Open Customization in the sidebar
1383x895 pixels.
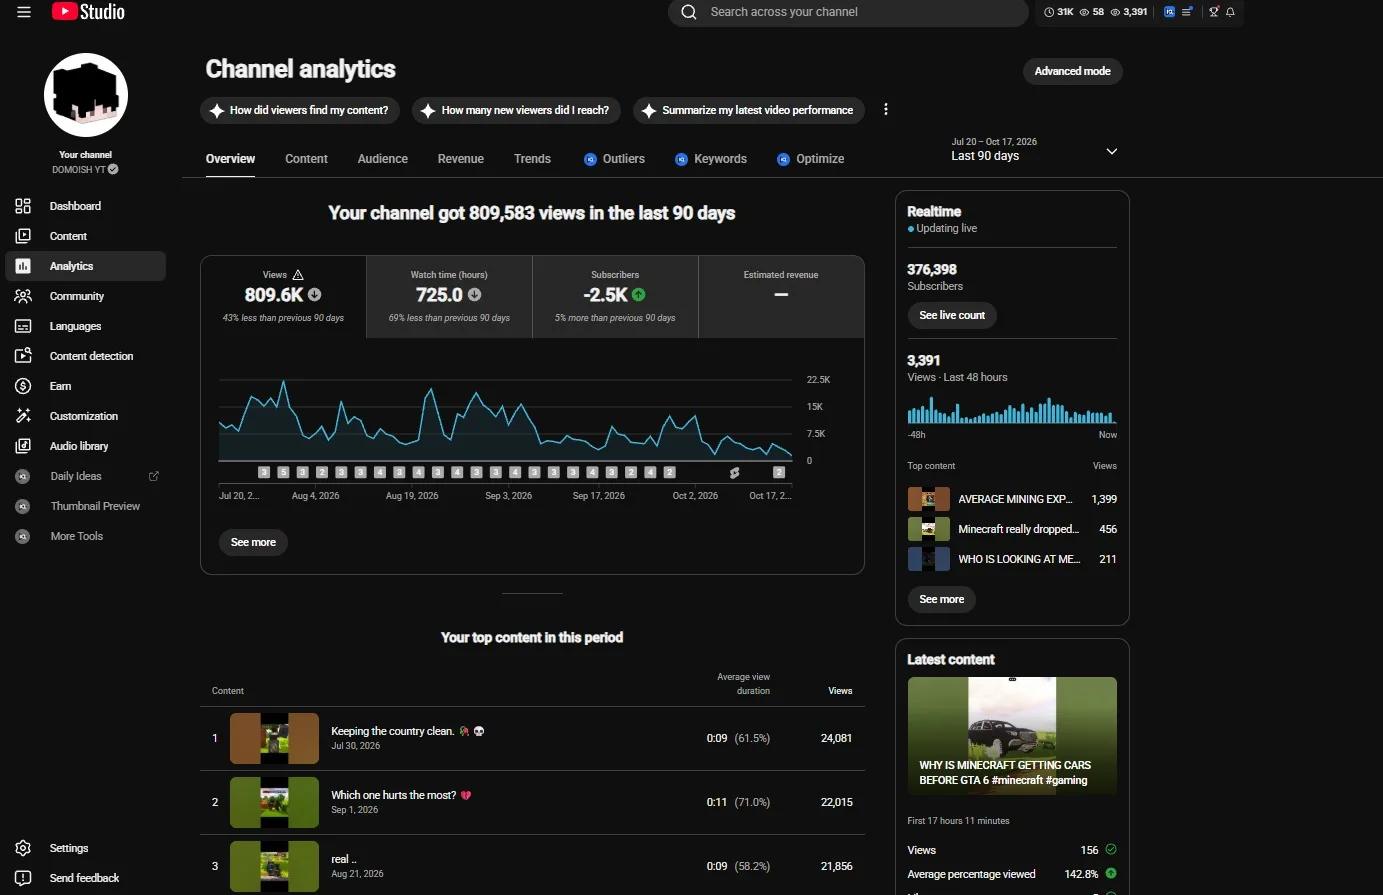(86, 416)
